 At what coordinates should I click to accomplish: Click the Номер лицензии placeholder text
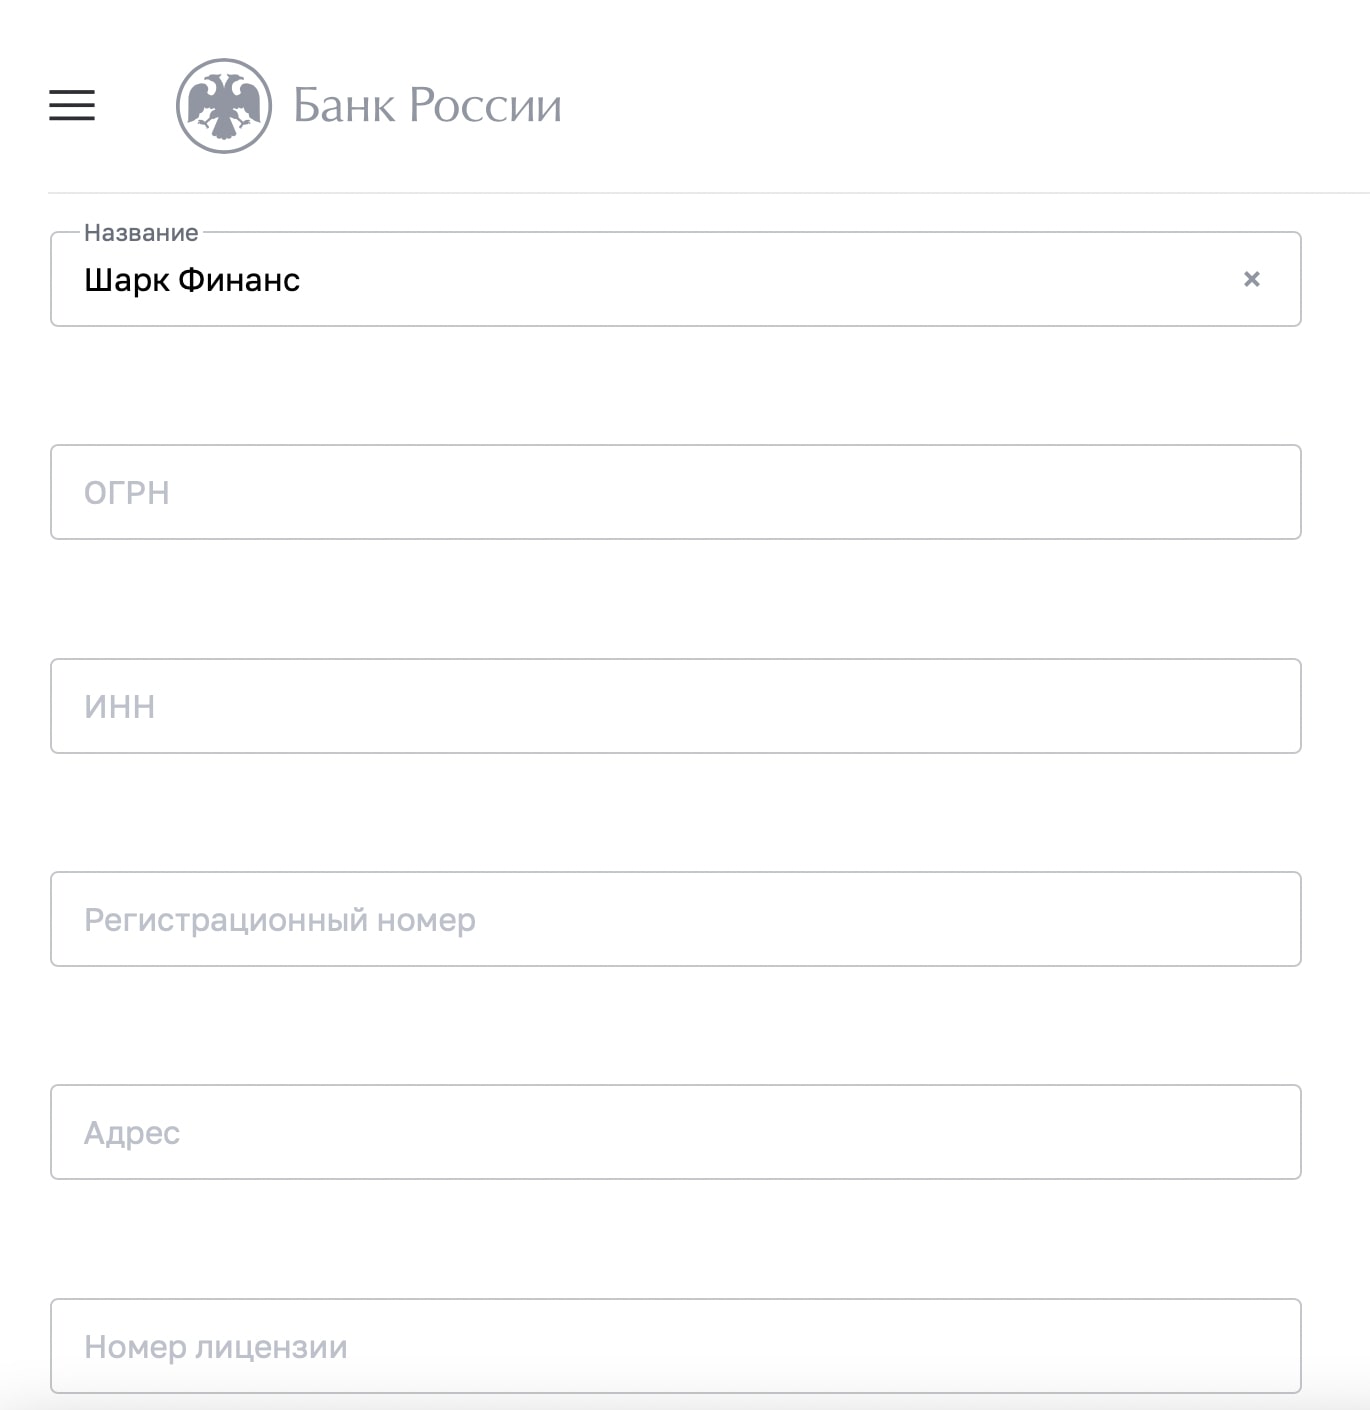point(216,1347)
